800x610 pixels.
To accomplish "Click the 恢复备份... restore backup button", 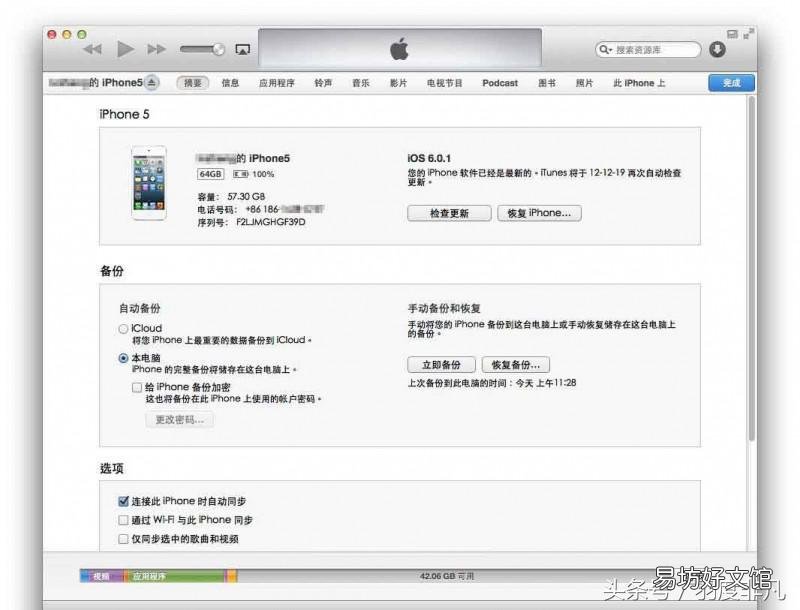I will click(x=516, y=365).
